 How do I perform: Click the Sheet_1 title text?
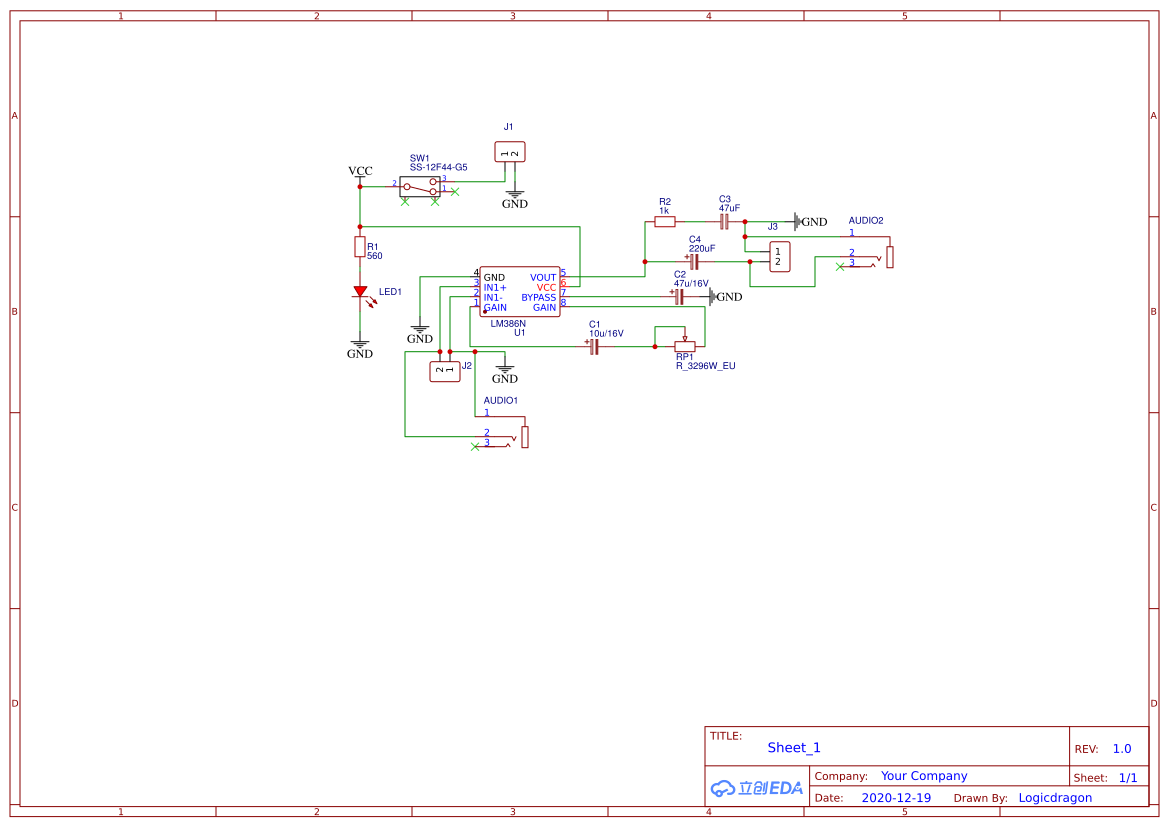794,747
